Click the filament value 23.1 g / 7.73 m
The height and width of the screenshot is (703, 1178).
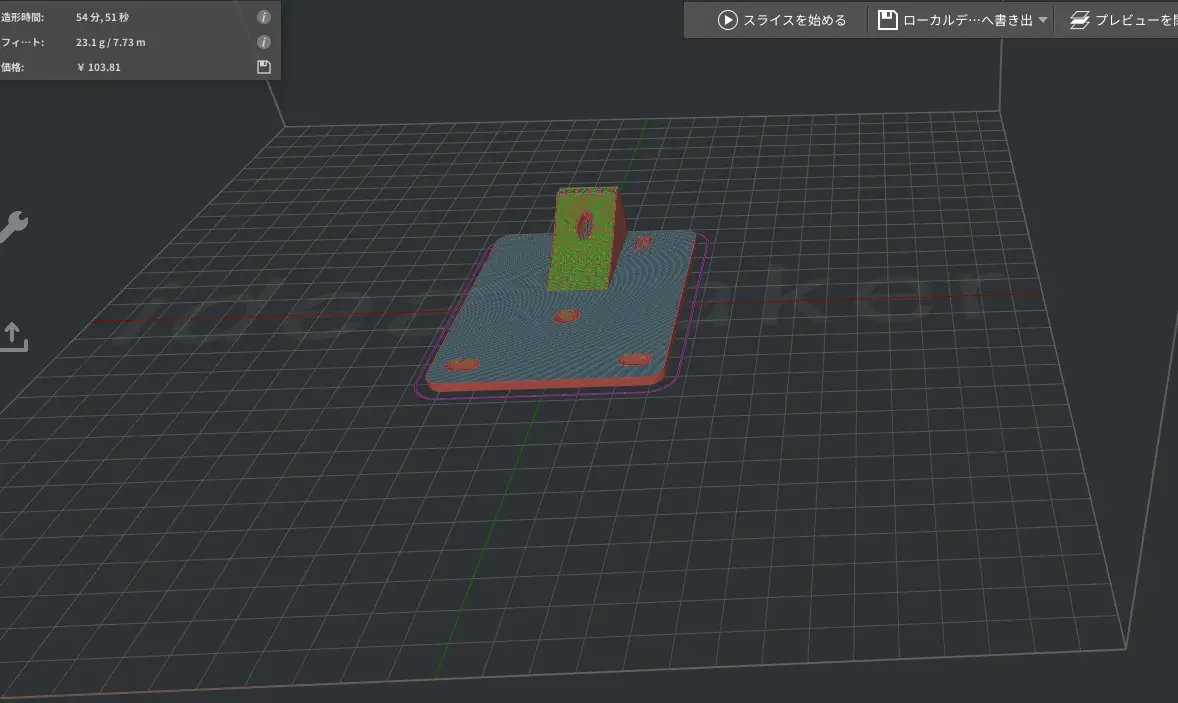(x=110, y=42)
